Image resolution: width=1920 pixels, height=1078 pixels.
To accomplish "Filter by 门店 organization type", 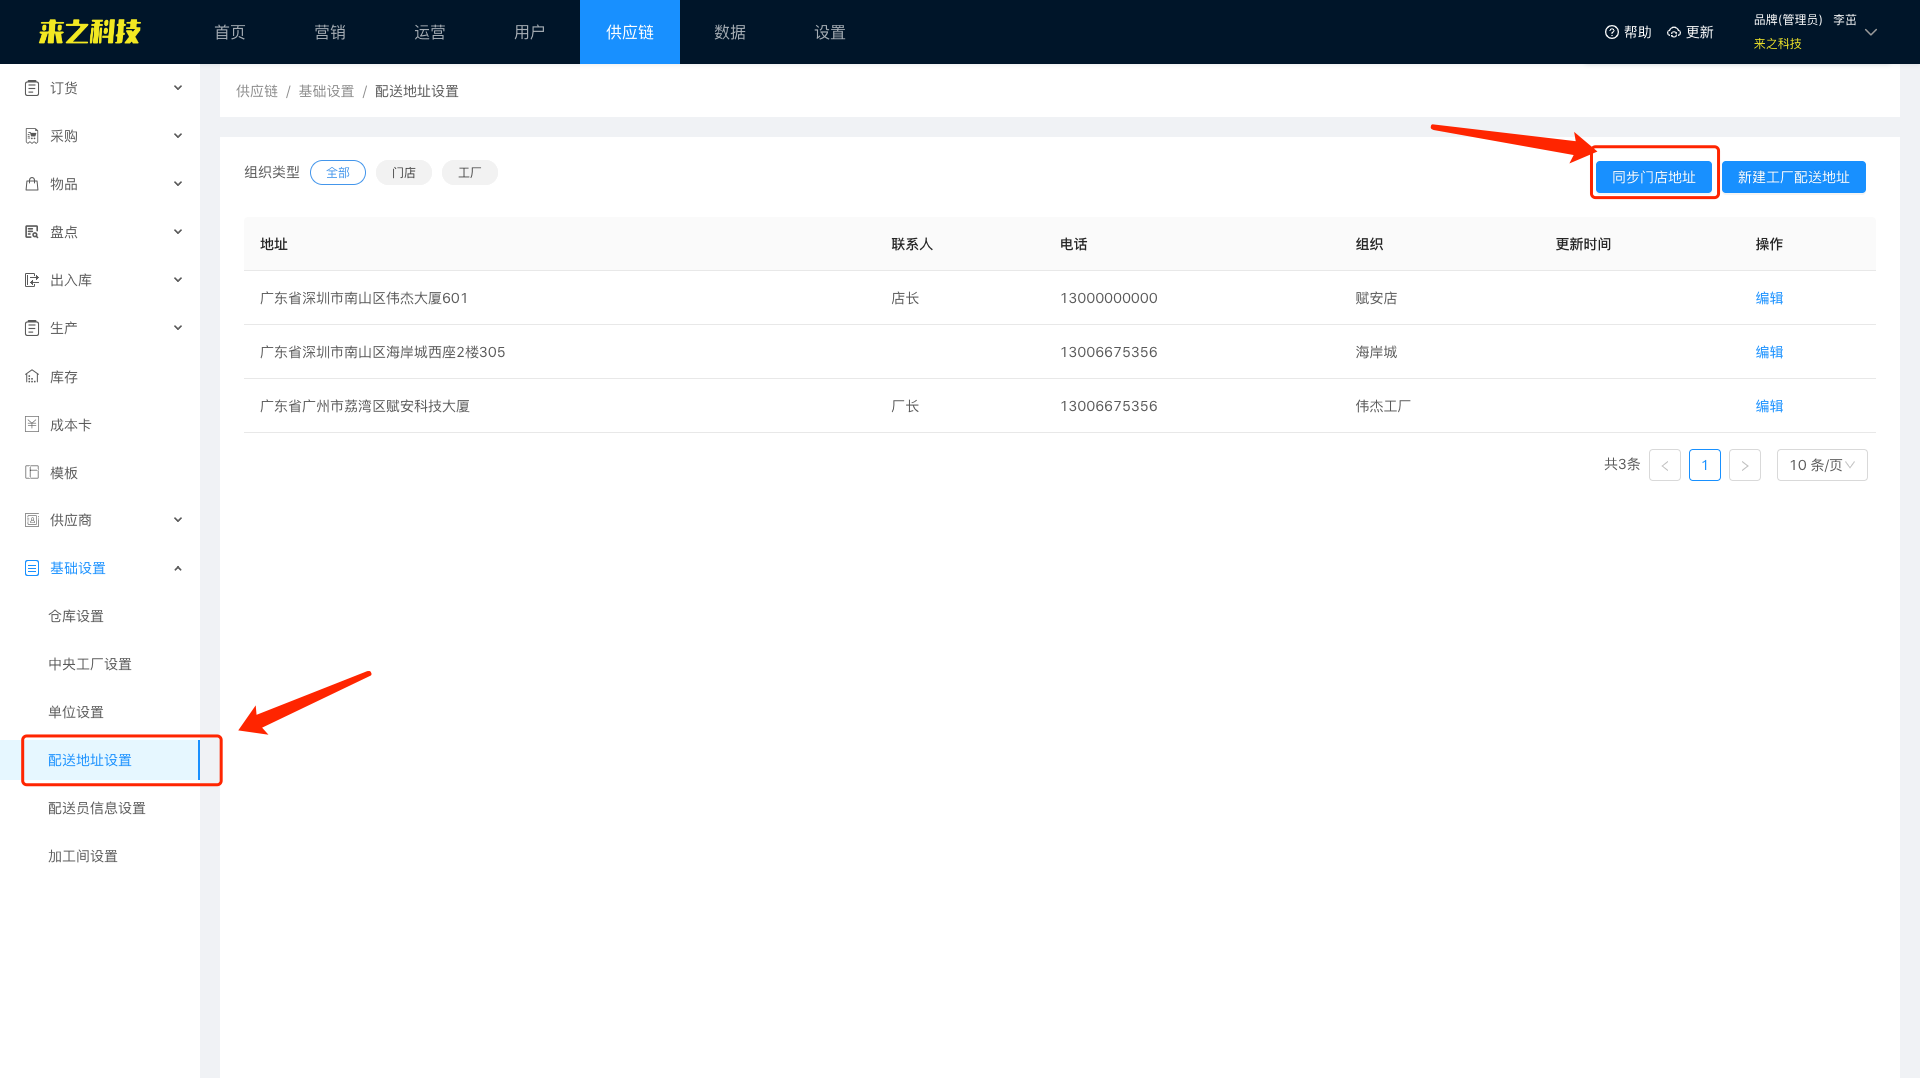I will 404,173.
